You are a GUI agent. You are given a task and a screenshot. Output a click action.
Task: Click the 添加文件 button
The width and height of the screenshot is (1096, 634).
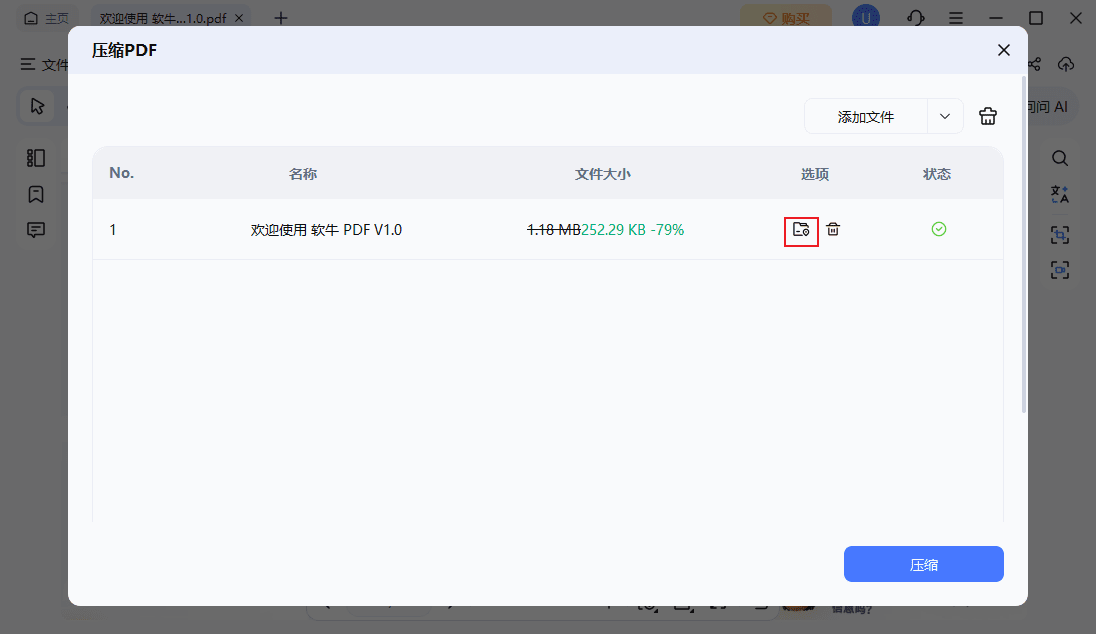[x=866, y=117]
